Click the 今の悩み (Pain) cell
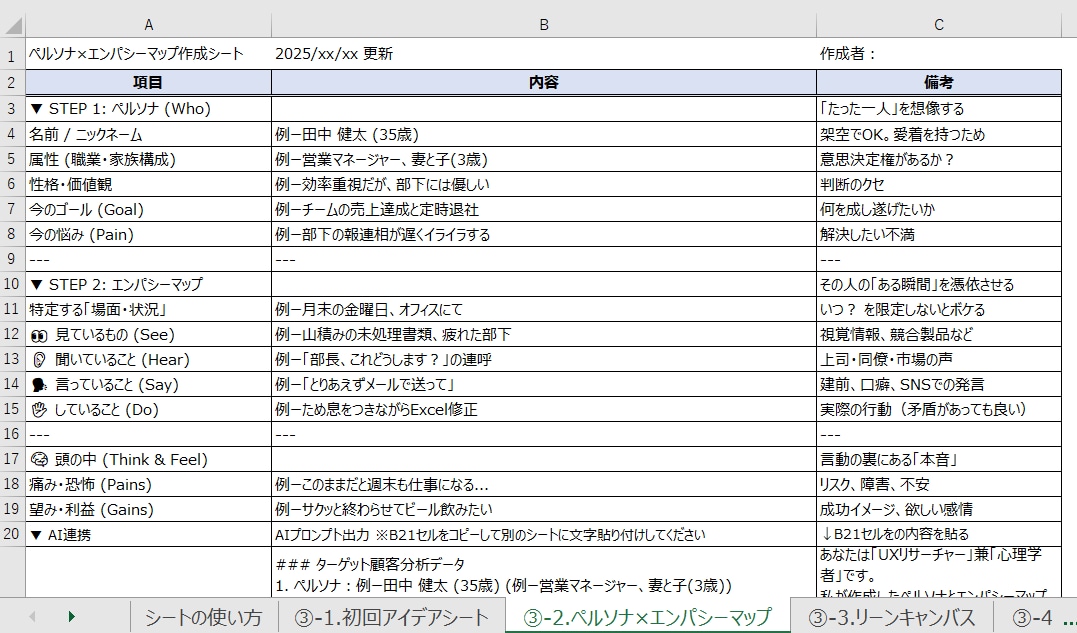The width and height of the screenshot is (1077, 633). [148, 234]
